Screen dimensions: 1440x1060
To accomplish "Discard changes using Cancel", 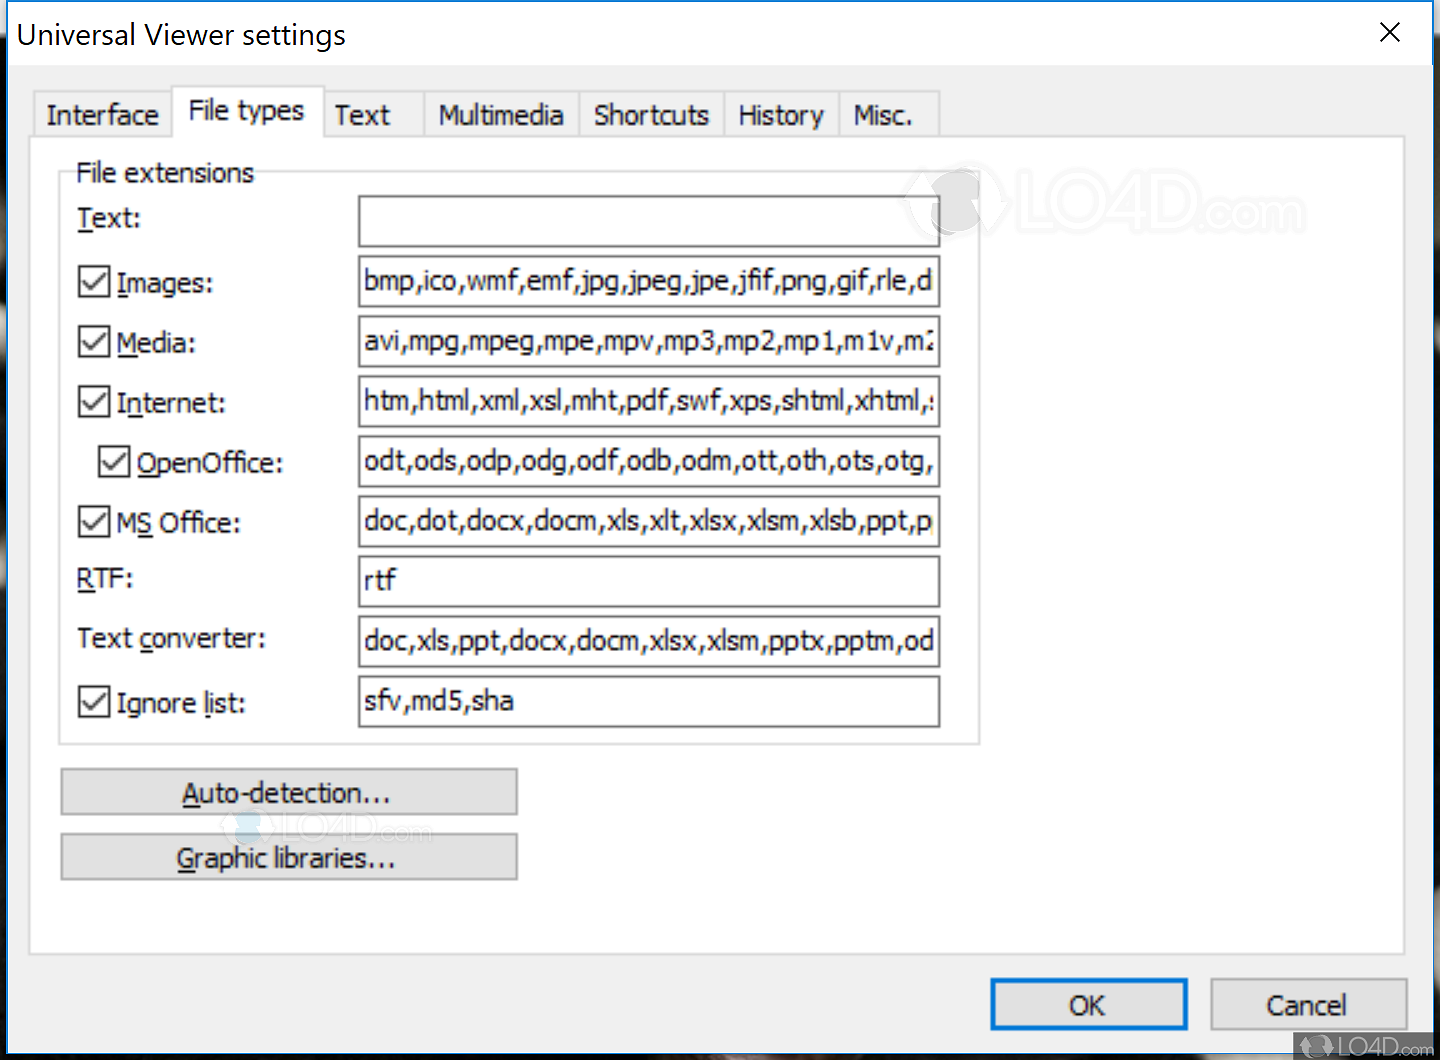I will click(x=1308, y=1004).
